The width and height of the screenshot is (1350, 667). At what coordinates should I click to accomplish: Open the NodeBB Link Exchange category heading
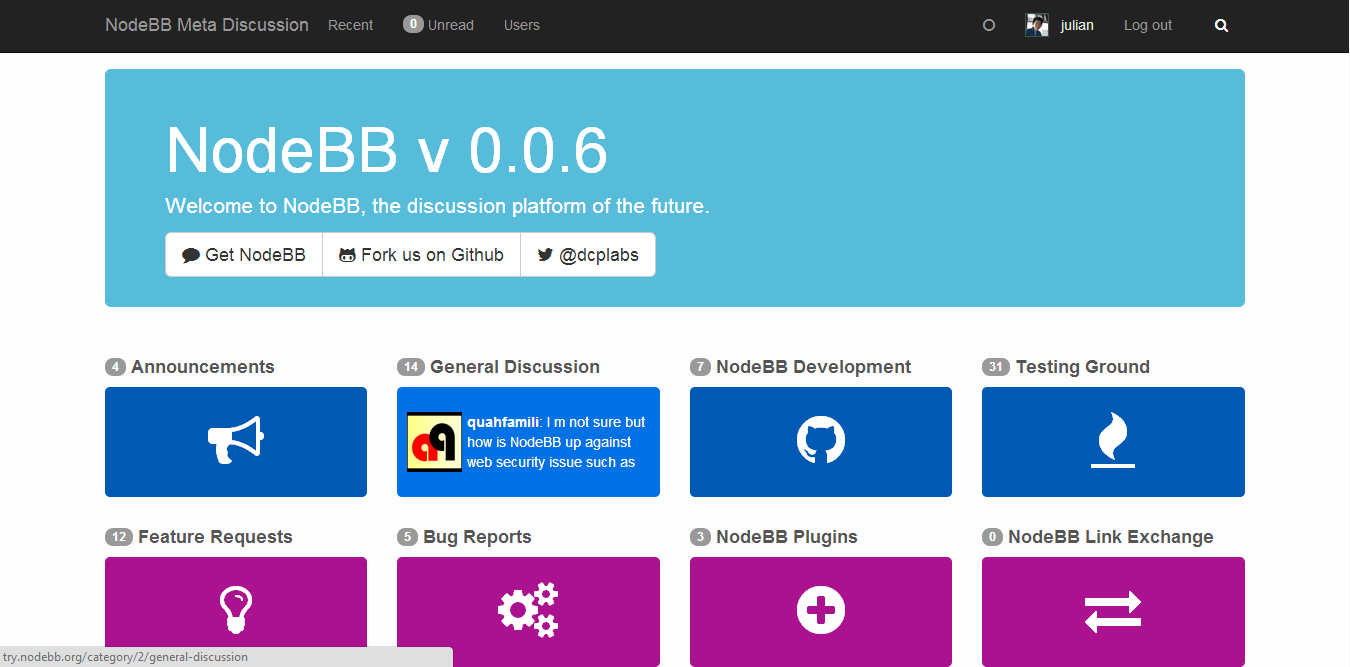click(1111, 537)
